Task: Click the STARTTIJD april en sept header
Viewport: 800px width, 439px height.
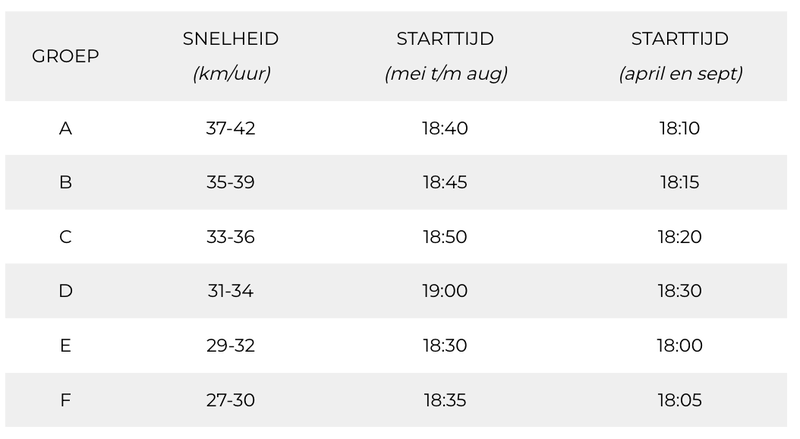Action: tap(680, 56)
